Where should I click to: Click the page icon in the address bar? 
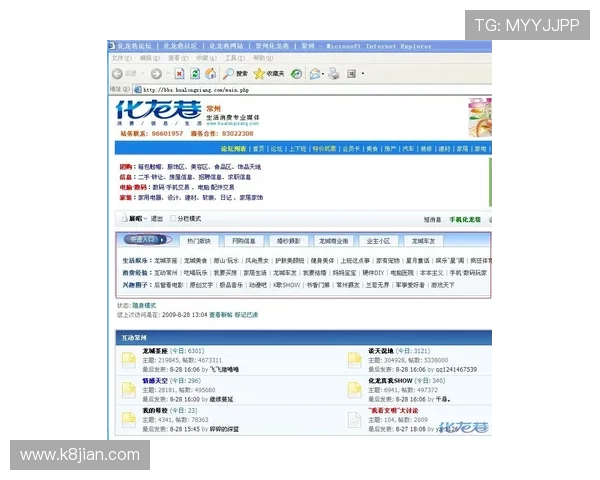click(137, 90)
